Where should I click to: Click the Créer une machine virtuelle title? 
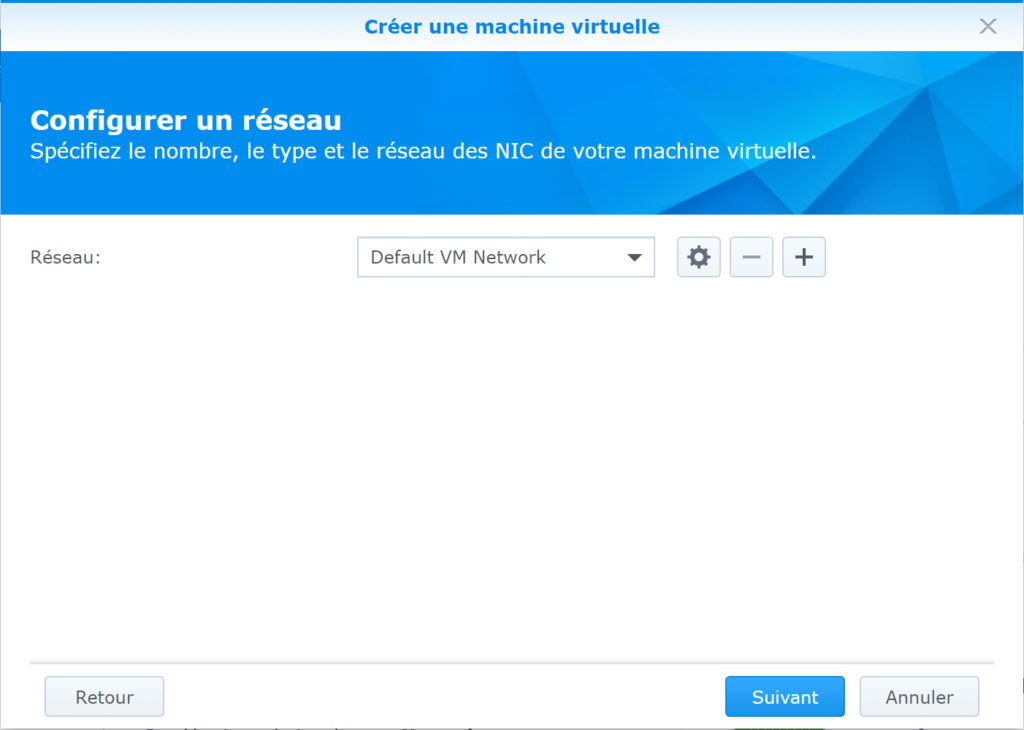point(512,26)
